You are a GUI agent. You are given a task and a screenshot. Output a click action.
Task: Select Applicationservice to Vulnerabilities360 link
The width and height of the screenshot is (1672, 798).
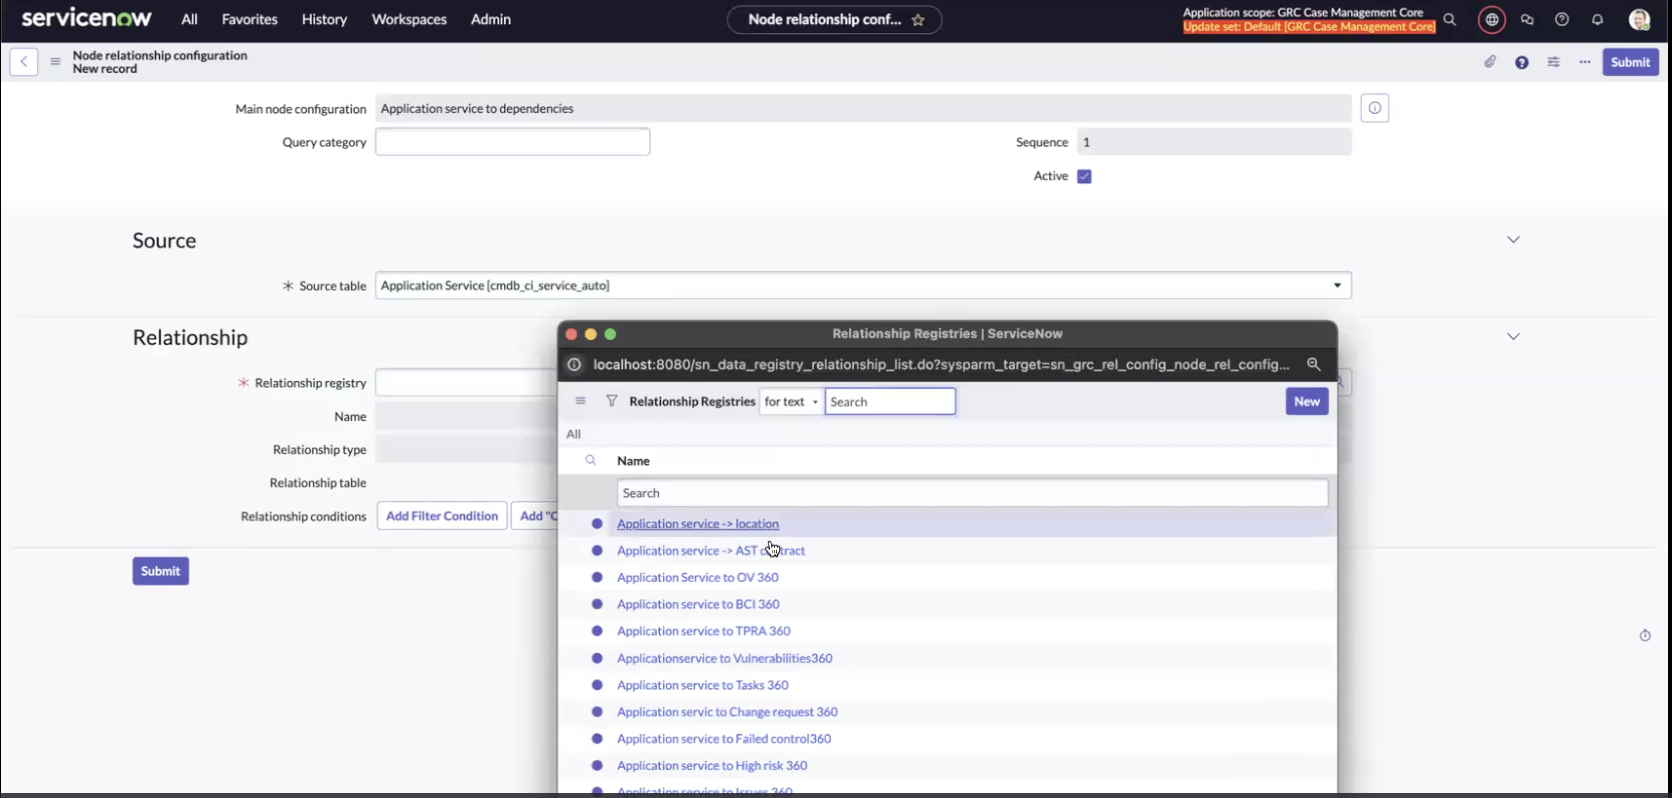coord(725,659)
